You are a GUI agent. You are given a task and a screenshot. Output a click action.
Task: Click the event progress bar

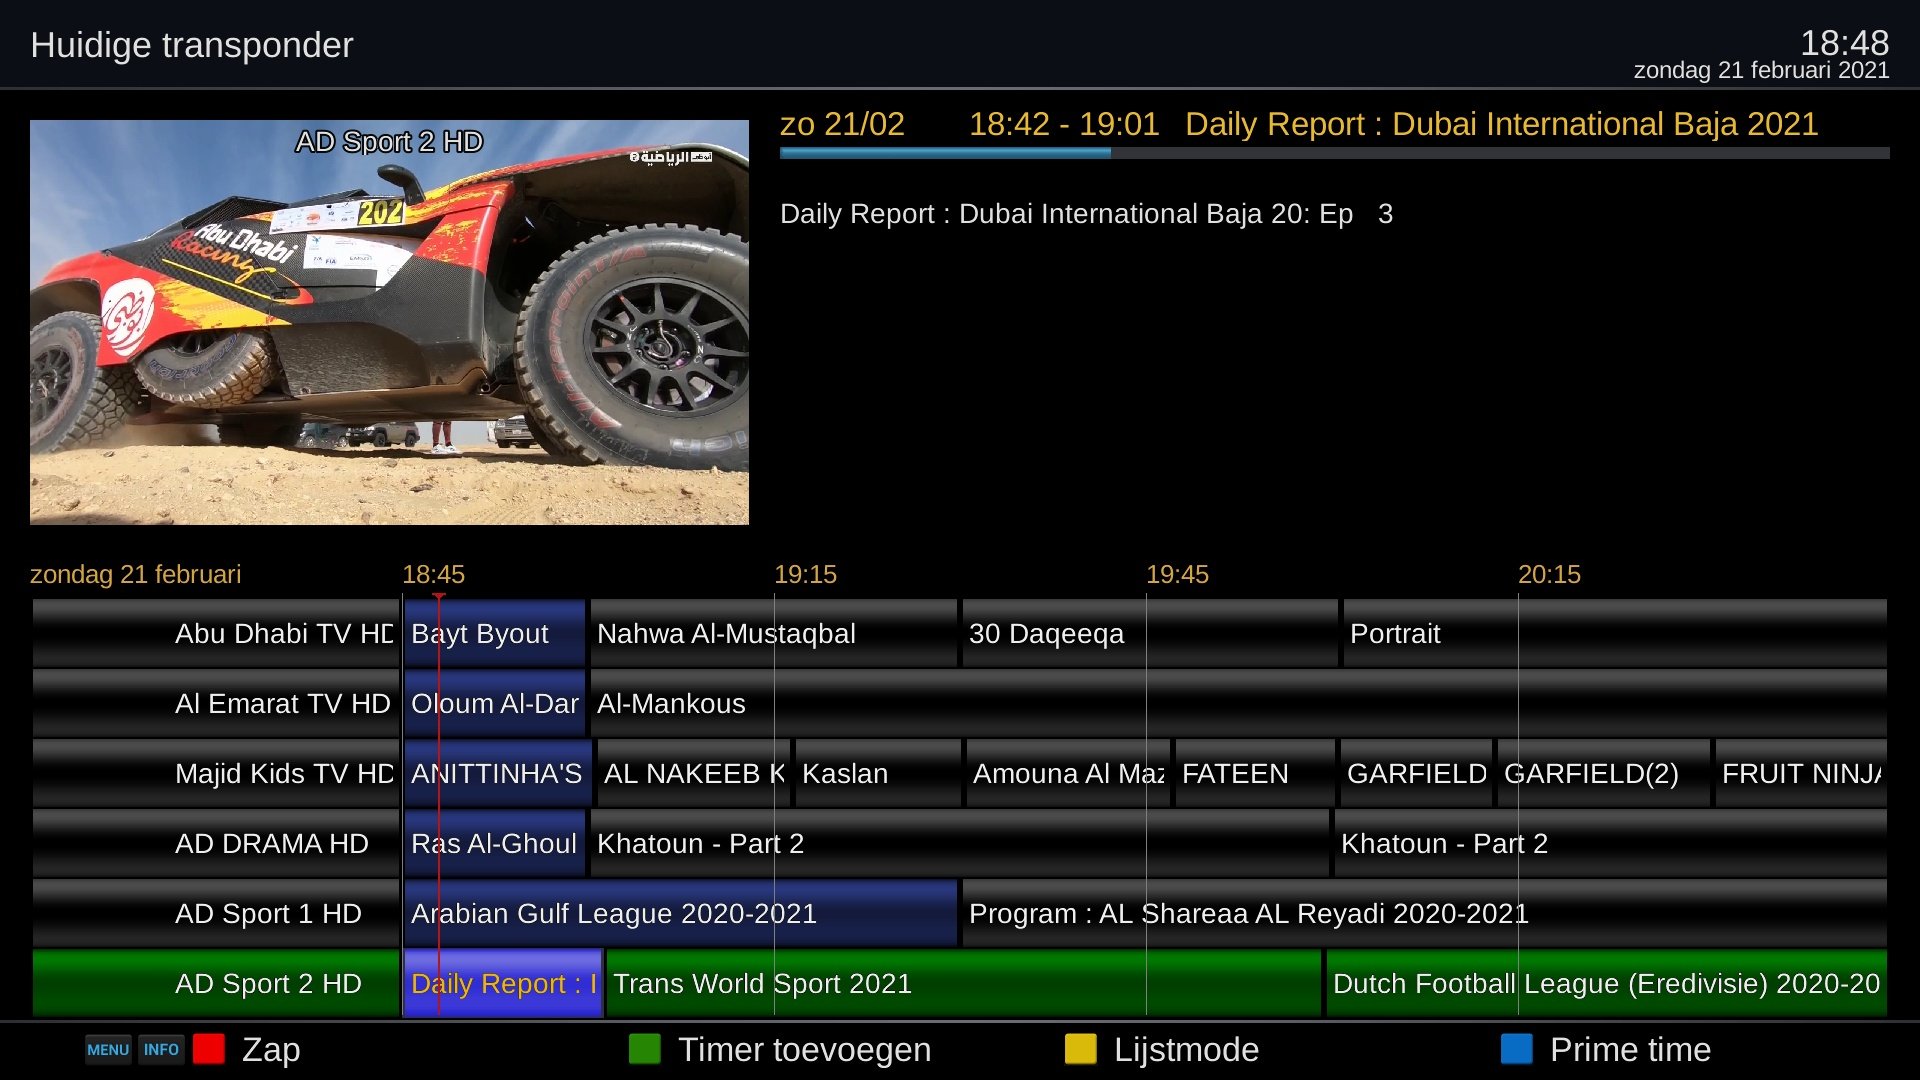coord(1335,153)
